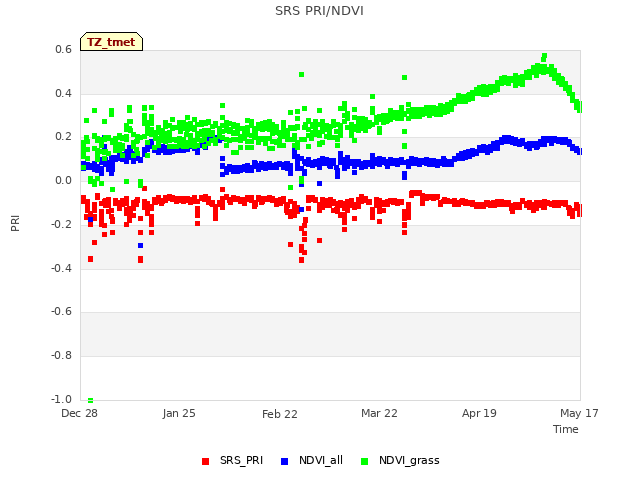Toggle the NDVI_all series label in legend

click(321, 460)
